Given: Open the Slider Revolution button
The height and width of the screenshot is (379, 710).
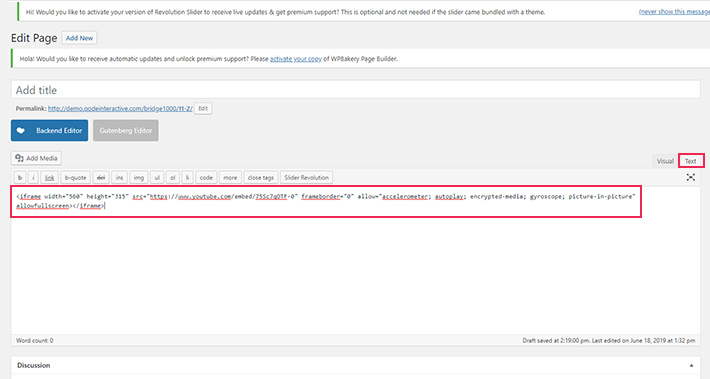Looking at the screenshot, I should click(307, 178).
